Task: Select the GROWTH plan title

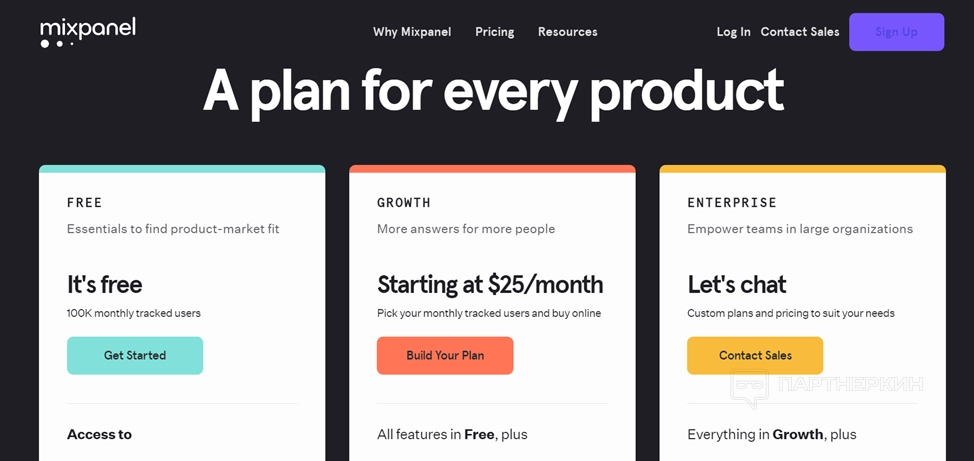Action: pos(404,203)
